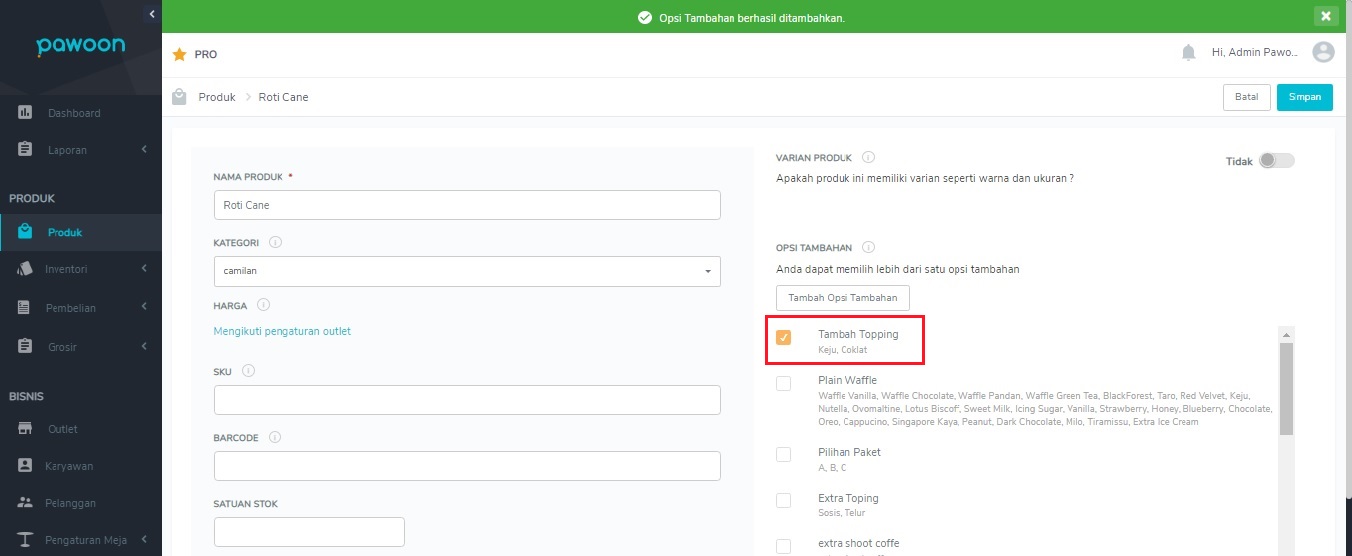1352x556 pixels.
Task: Click the Kategori info icon
Action: click(276, 242)
